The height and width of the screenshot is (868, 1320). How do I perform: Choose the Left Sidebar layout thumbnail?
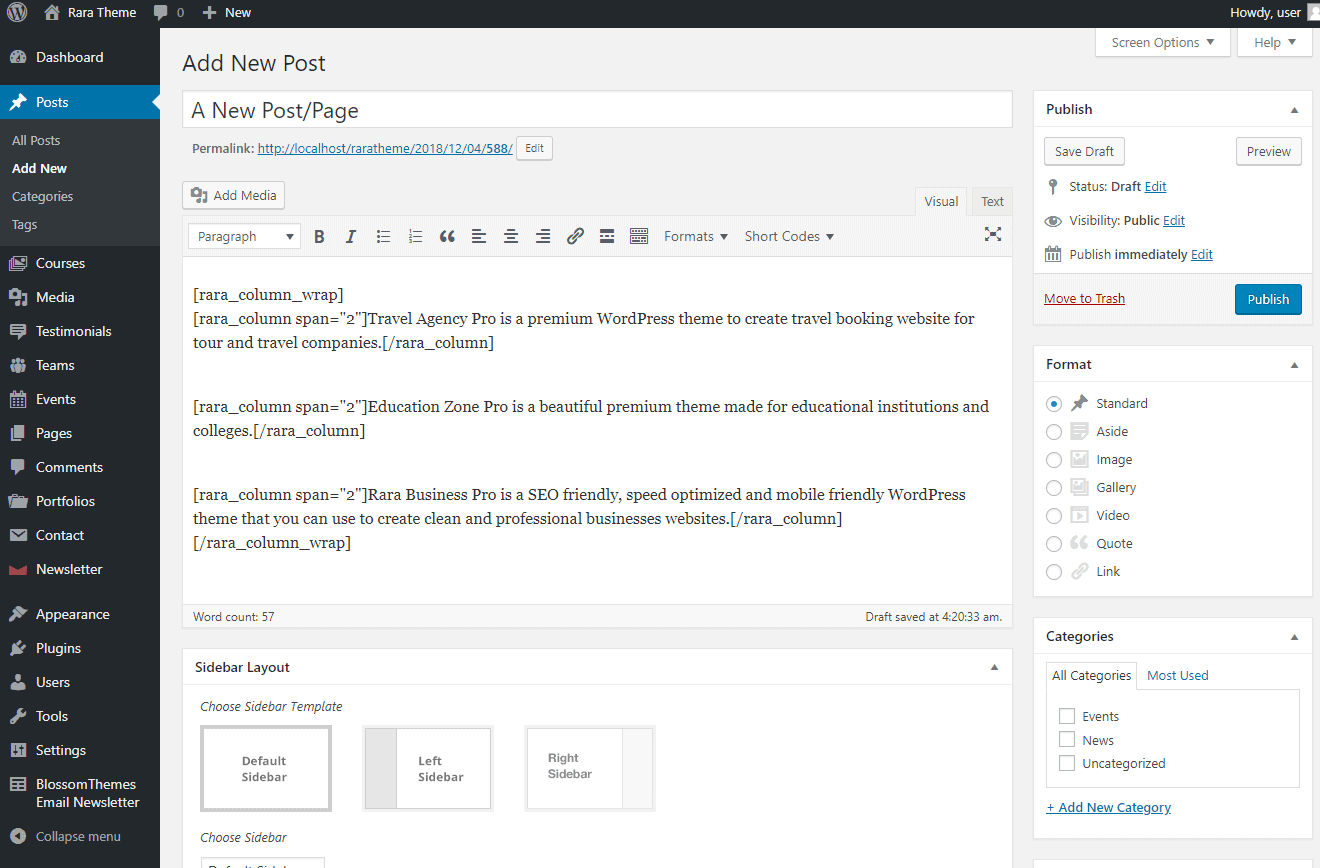[x=428, y=768]
